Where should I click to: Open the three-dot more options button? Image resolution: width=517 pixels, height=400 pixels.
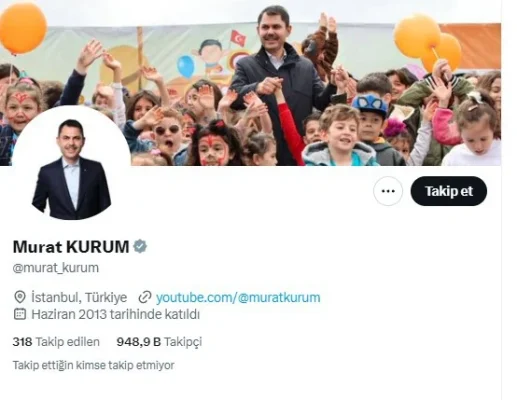point(388,191)
